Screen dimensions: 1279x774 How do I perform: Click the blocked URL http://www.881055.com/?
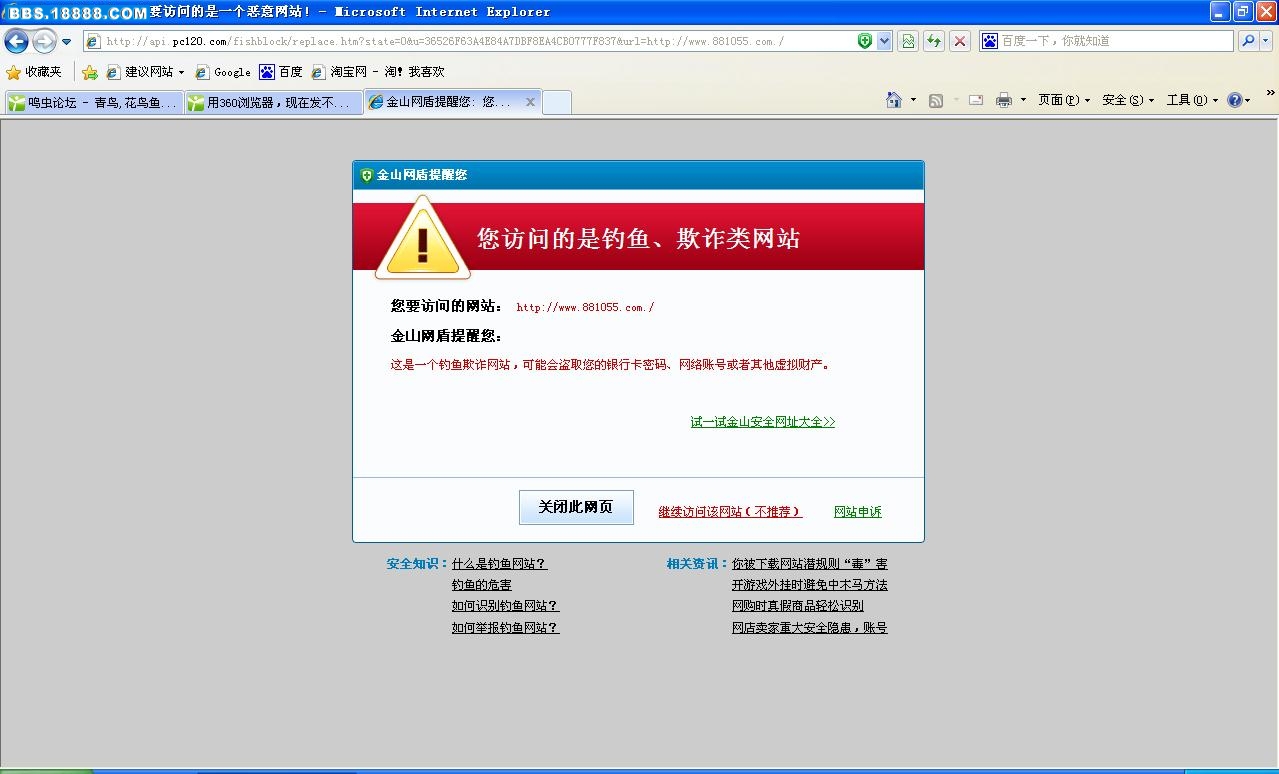[585, 308]
